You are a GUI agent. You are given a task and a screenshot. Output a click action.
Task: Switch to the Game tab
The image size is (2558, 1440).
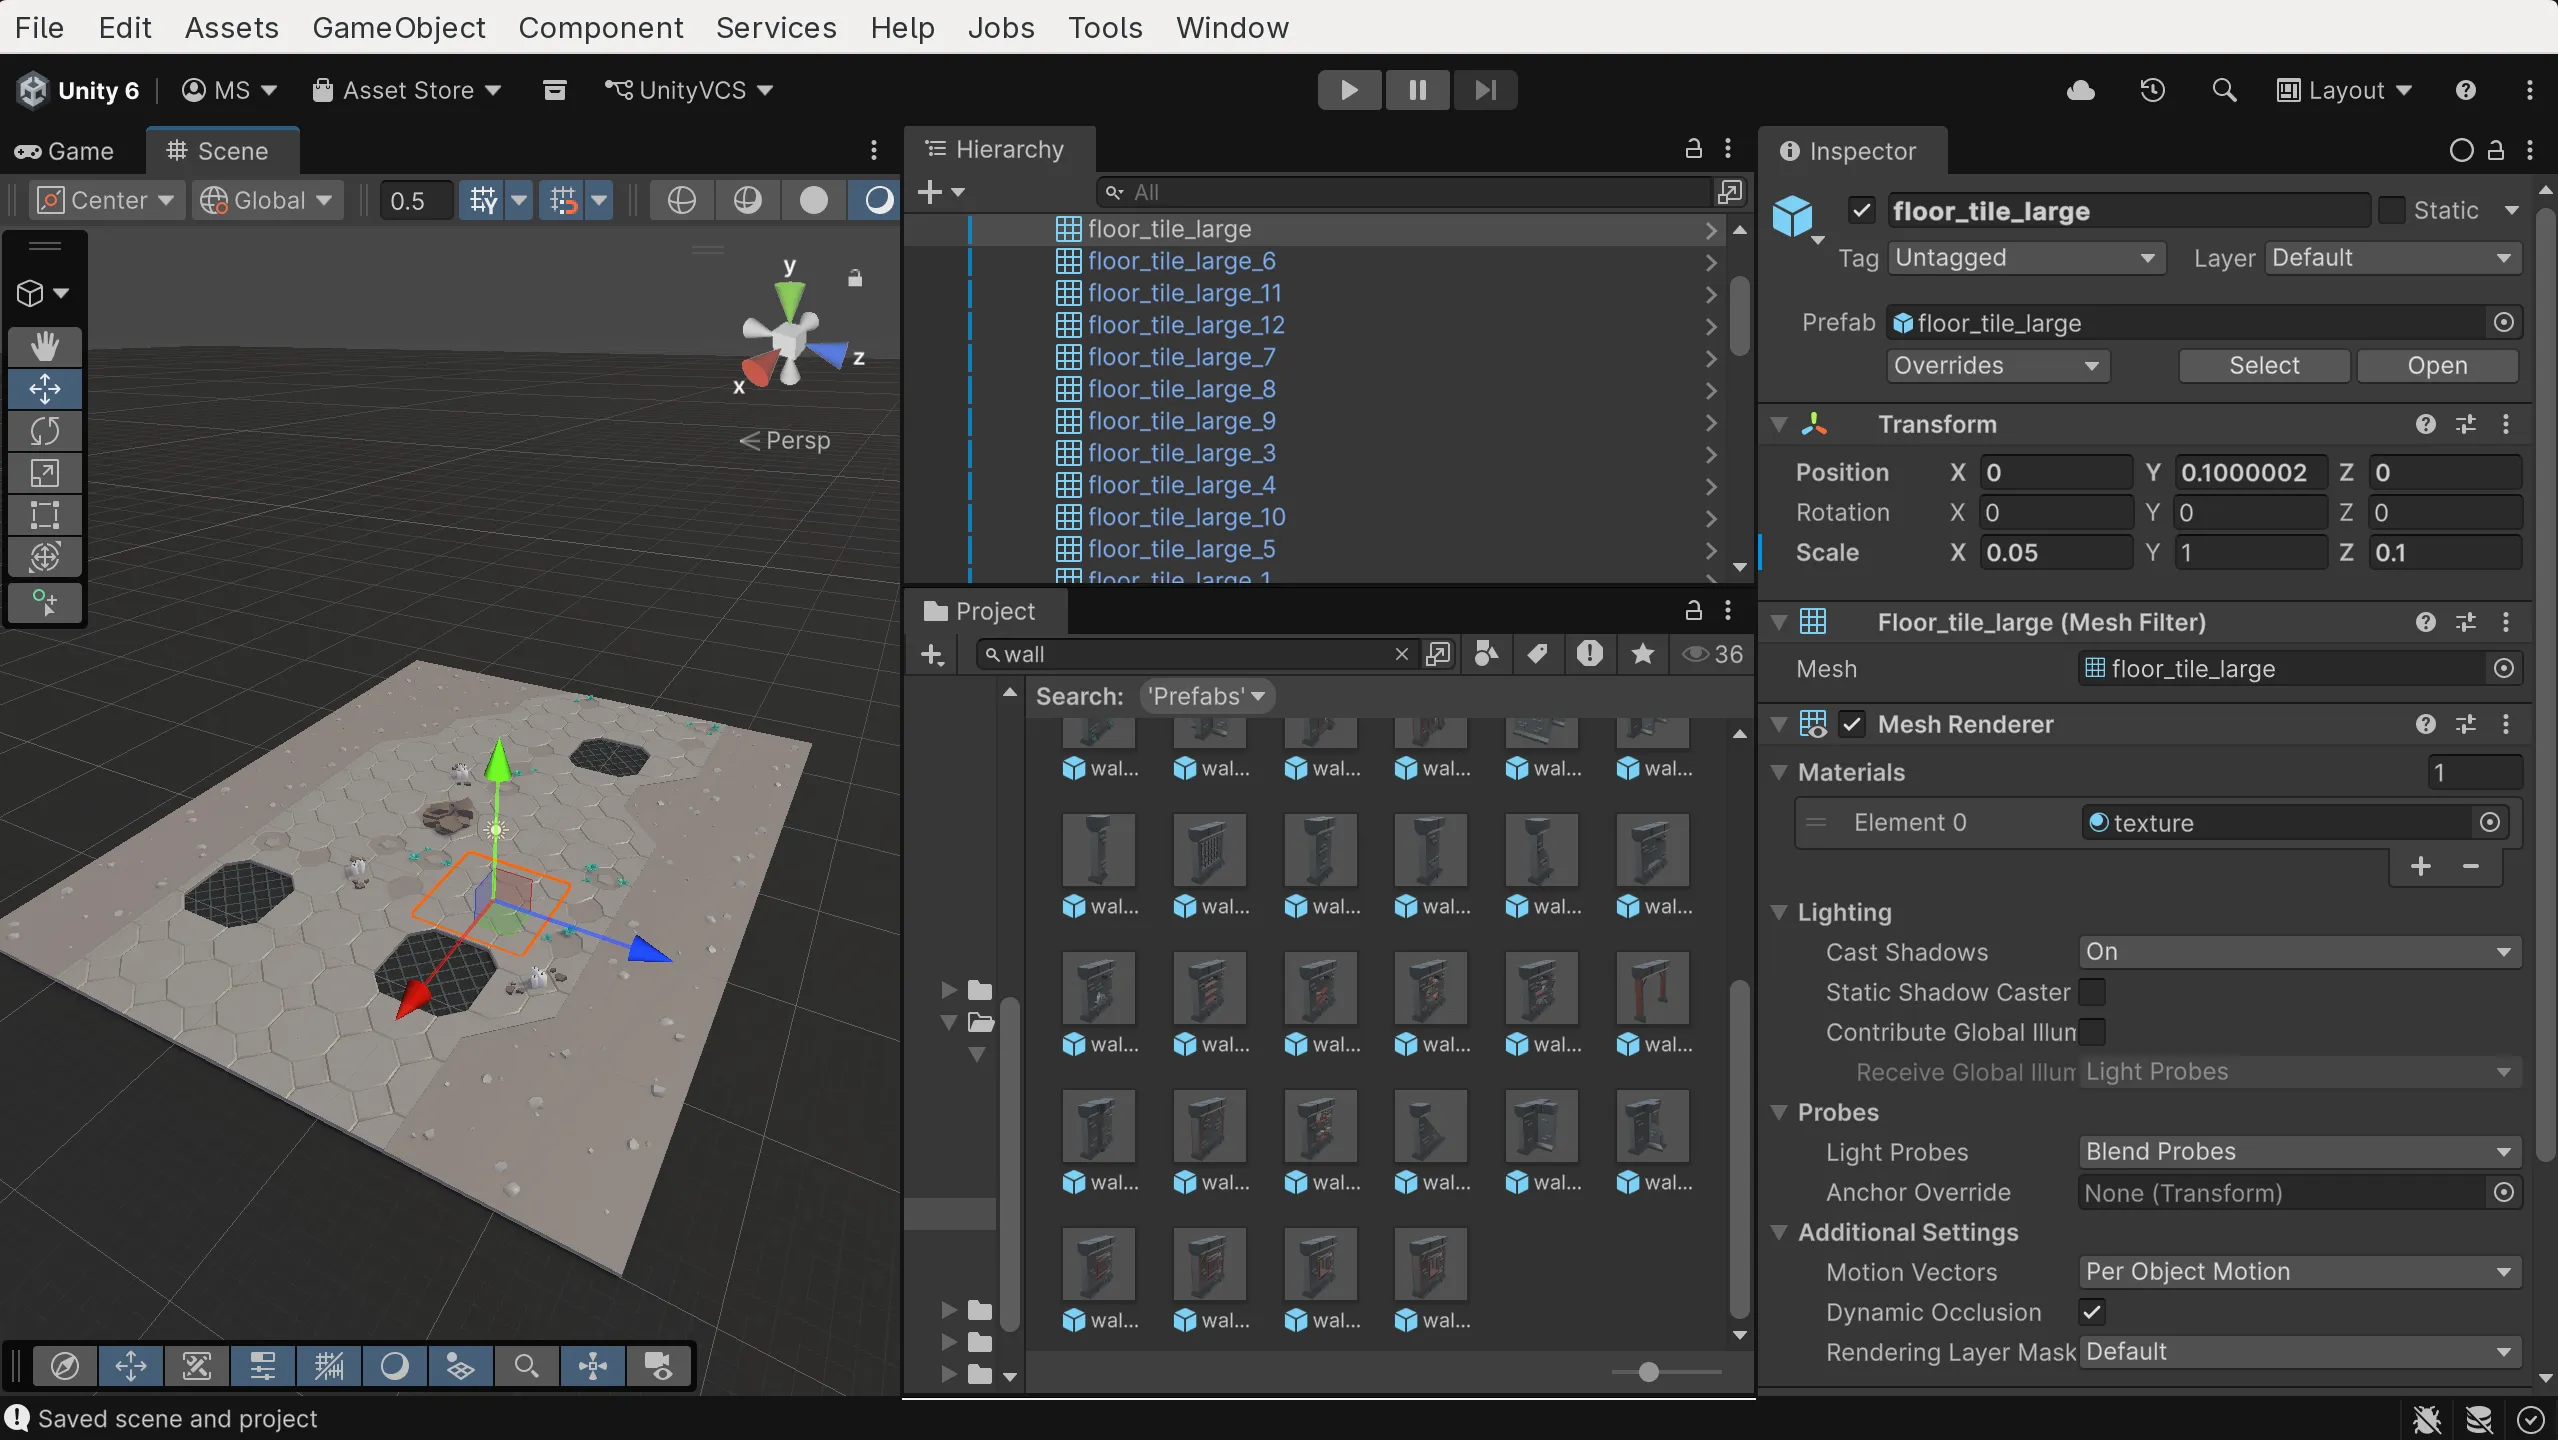click(x=66, y=151)
